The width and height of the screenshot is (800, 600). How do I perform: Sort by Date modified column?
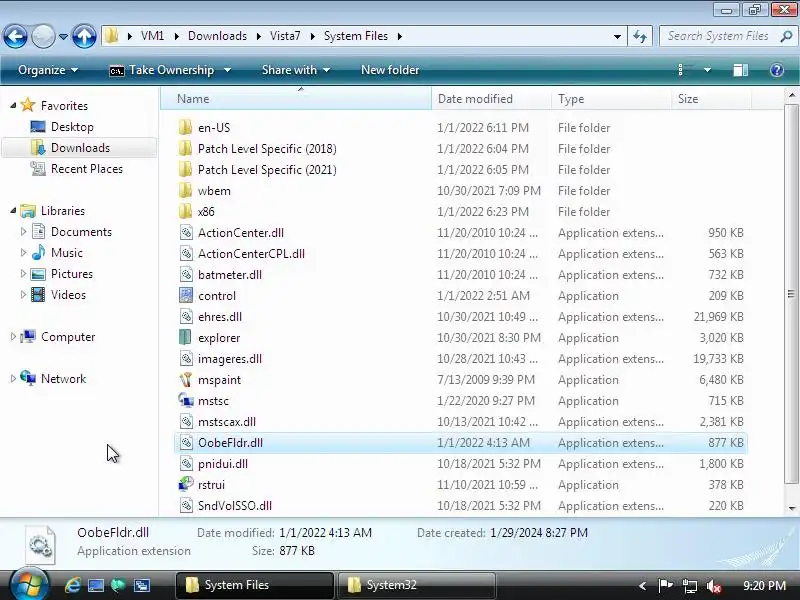491,98
